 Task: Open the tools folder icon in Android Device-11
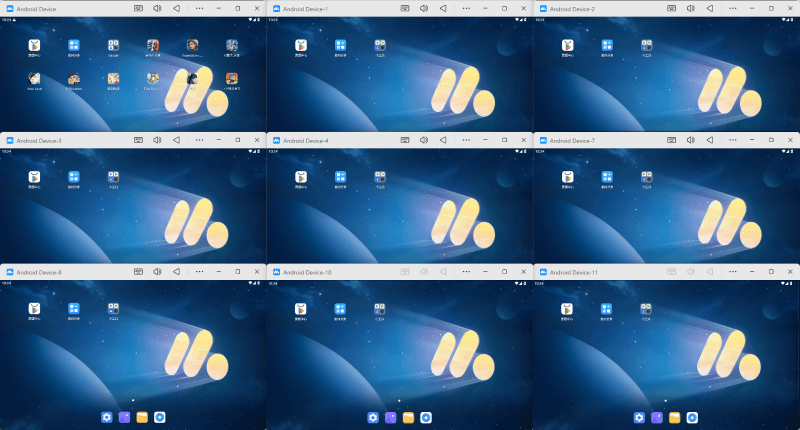tap(646, 309)
